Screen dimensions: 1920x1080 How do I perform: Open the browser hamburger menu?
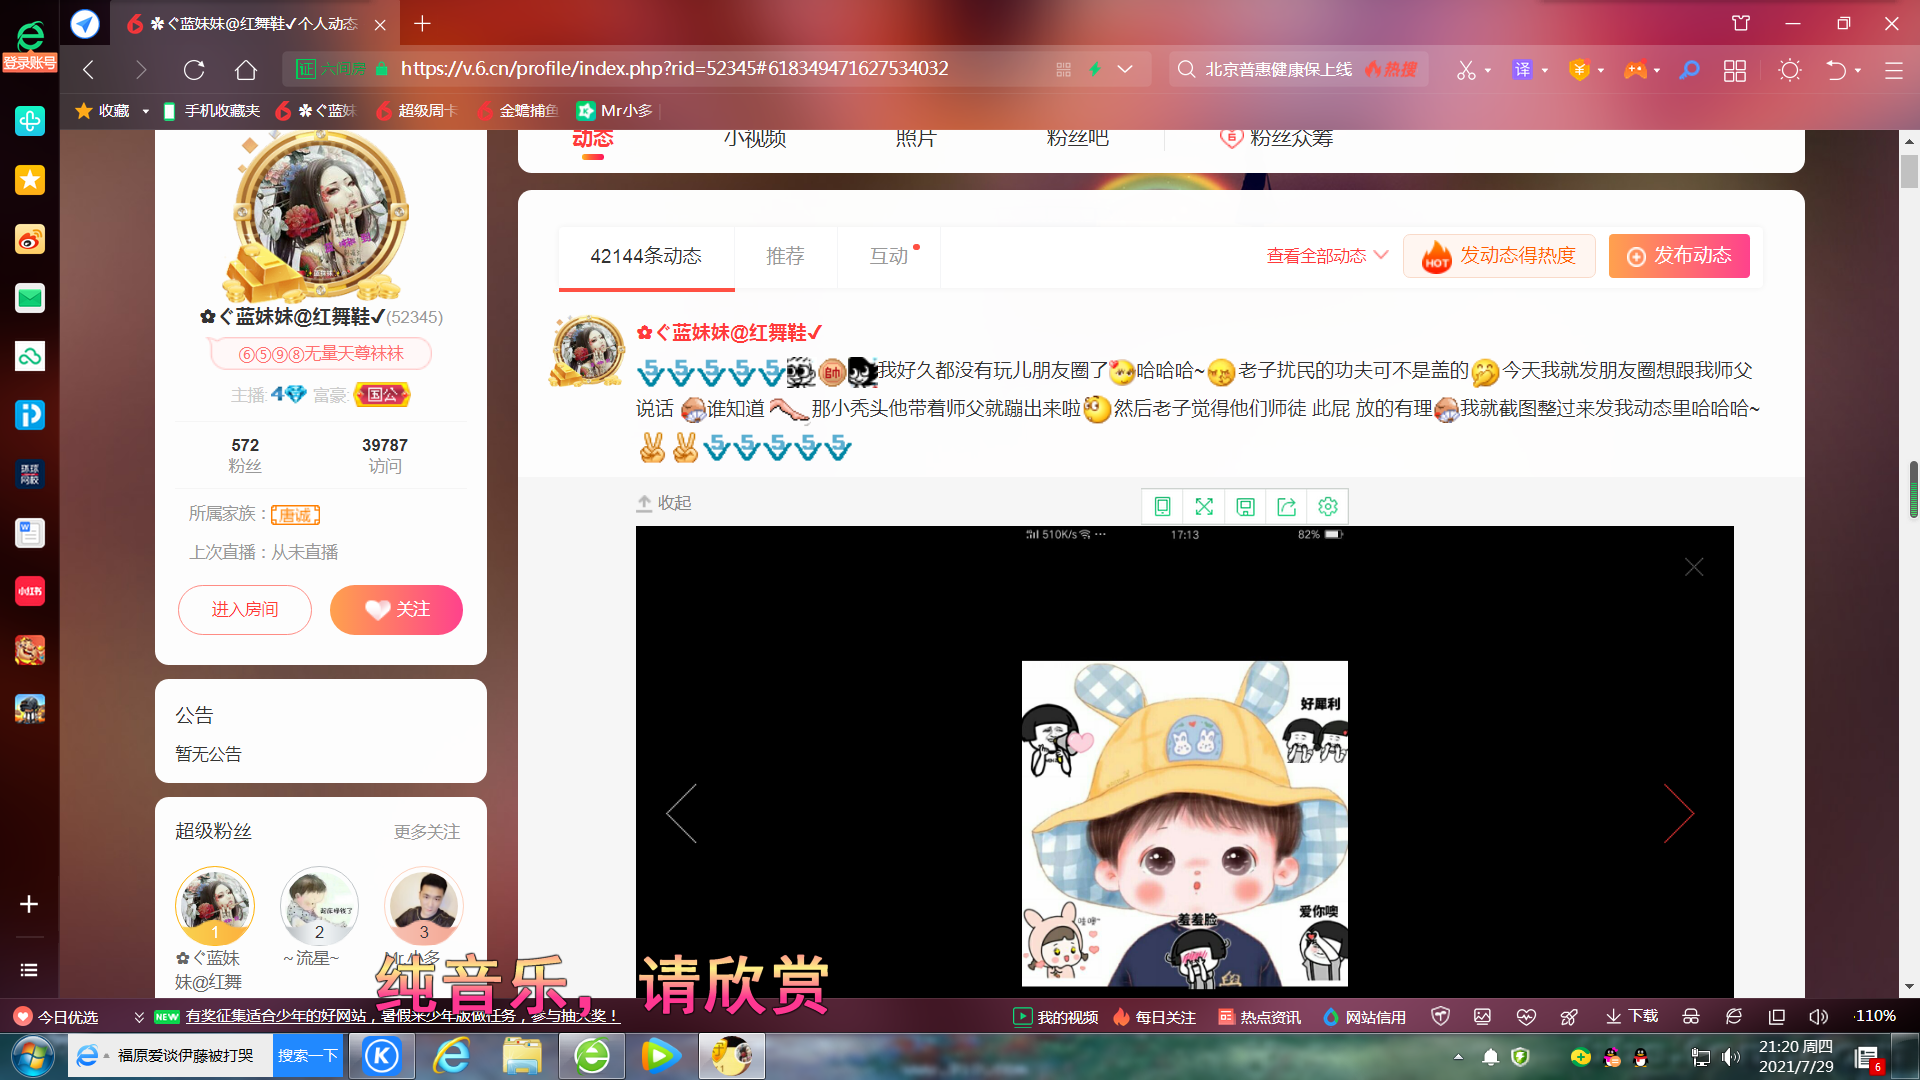[x=1894, y=70]
